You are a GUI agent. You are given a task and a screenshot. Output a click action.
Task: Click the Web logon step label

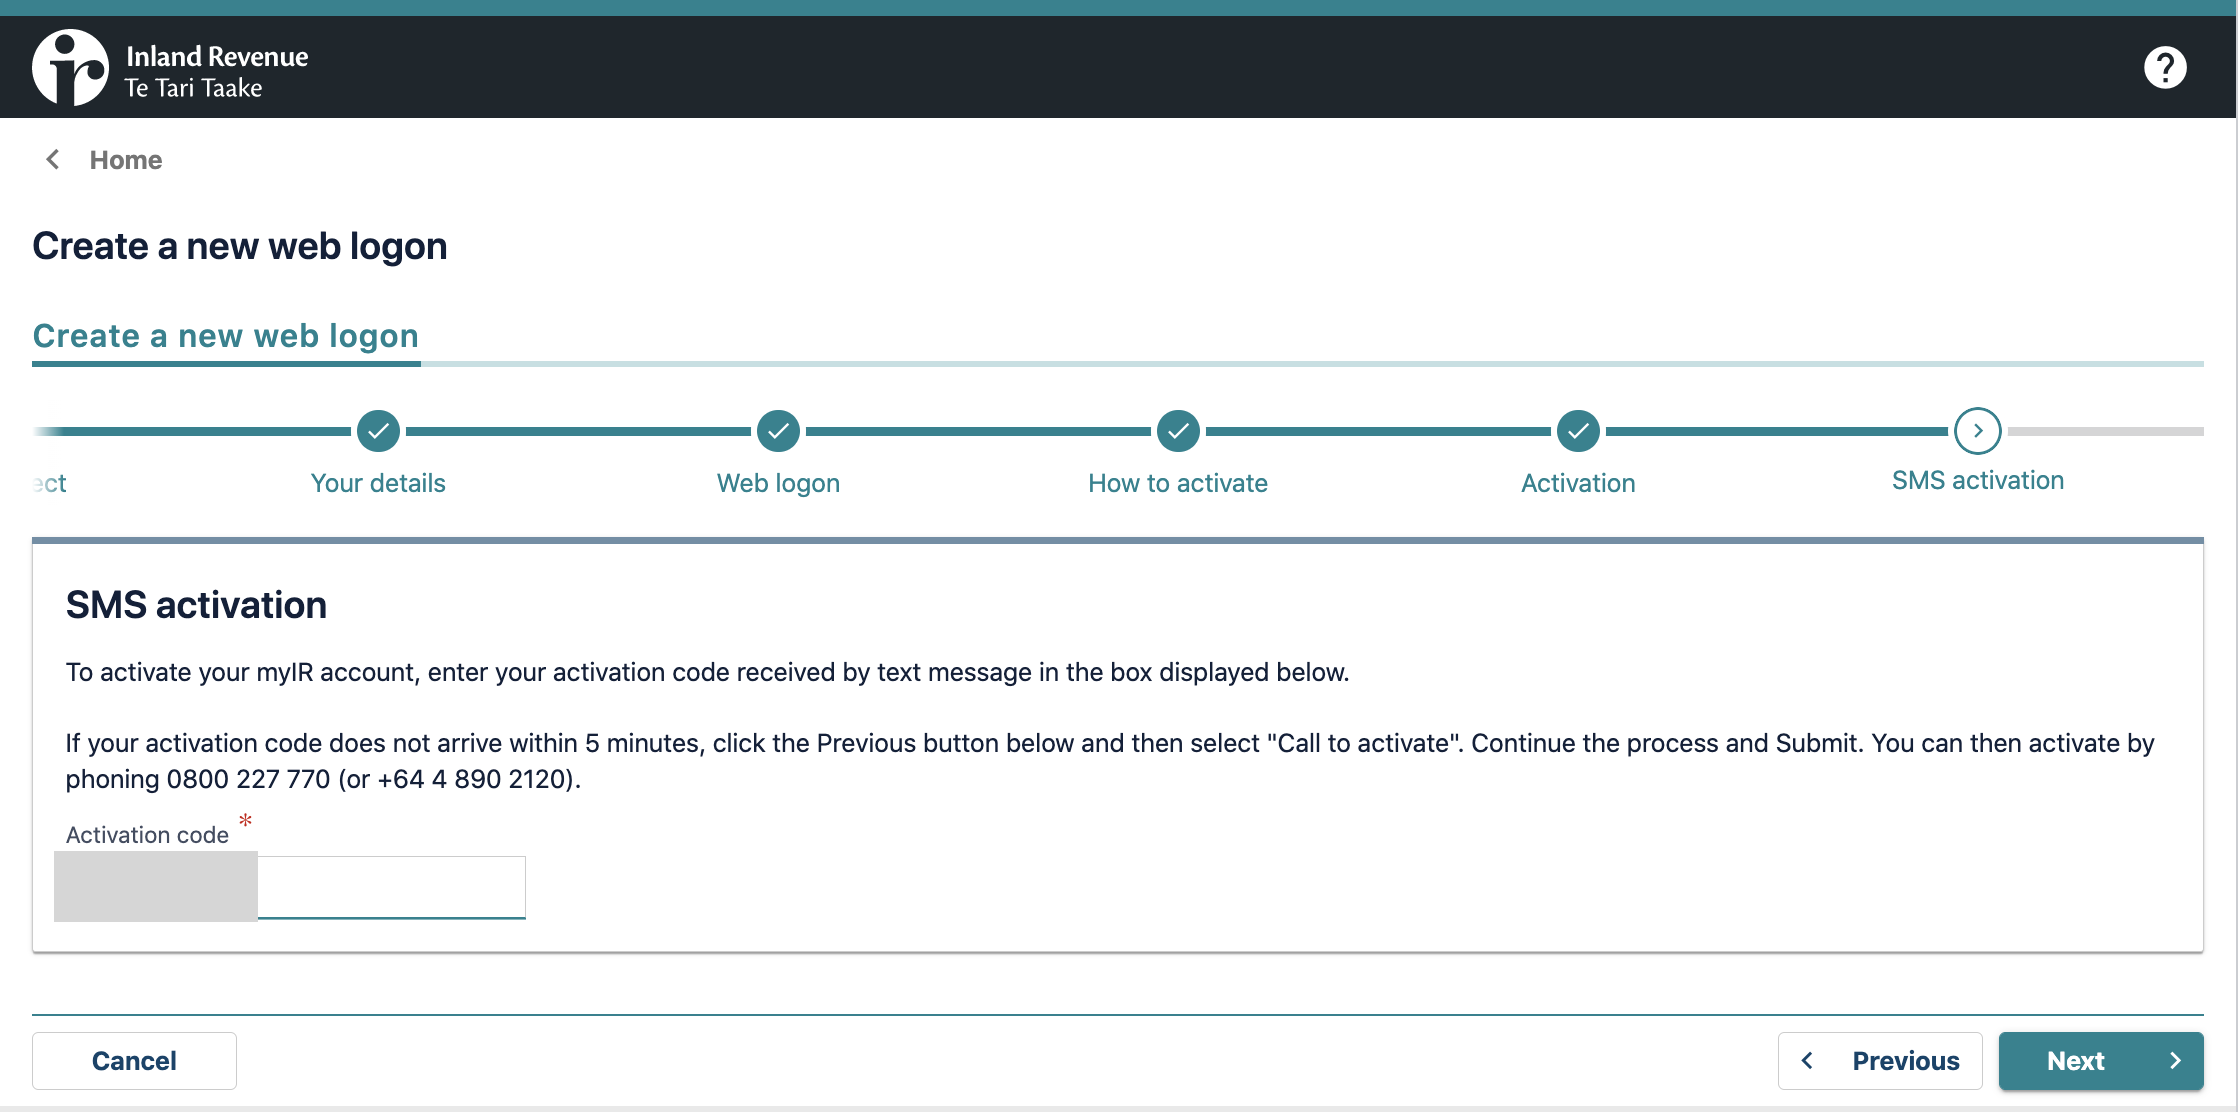[778, 483]
